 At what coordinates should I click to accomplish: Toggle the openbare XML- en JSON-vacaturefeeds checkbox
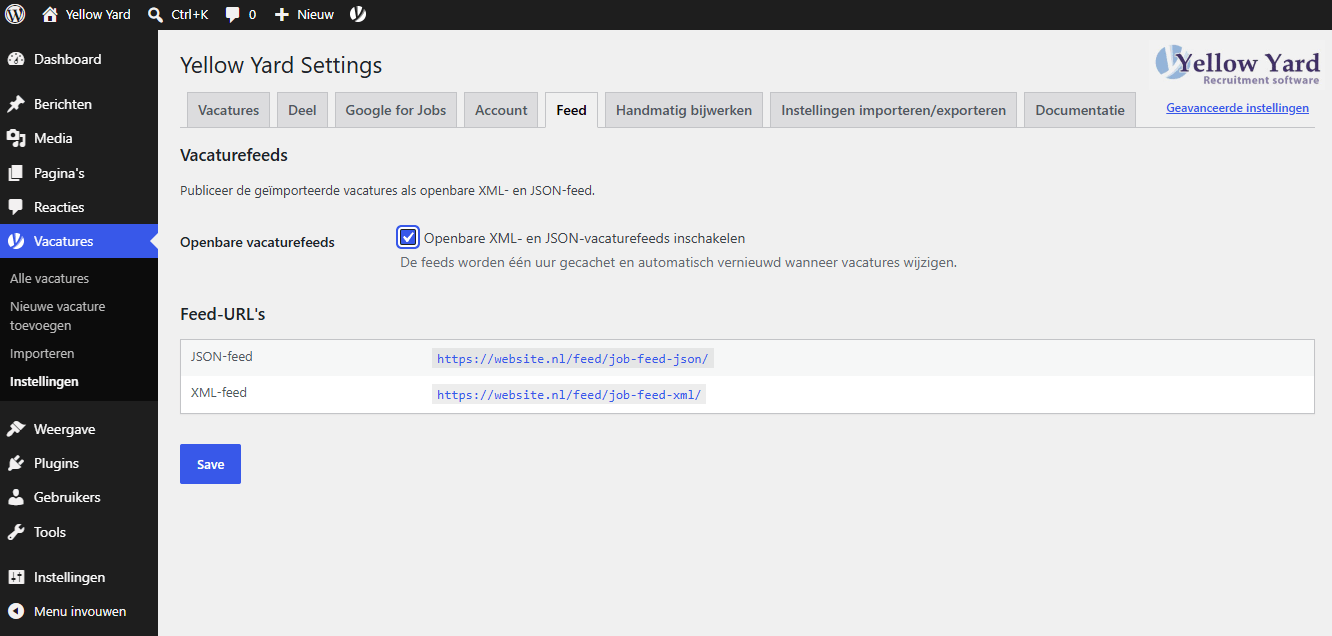(408, 237)
